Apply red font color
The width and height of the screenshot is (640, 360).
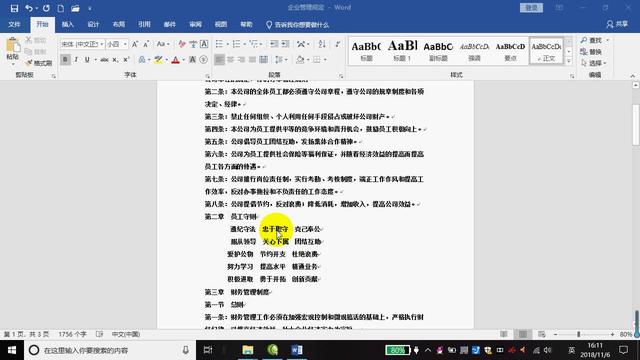tap(176, 60)
